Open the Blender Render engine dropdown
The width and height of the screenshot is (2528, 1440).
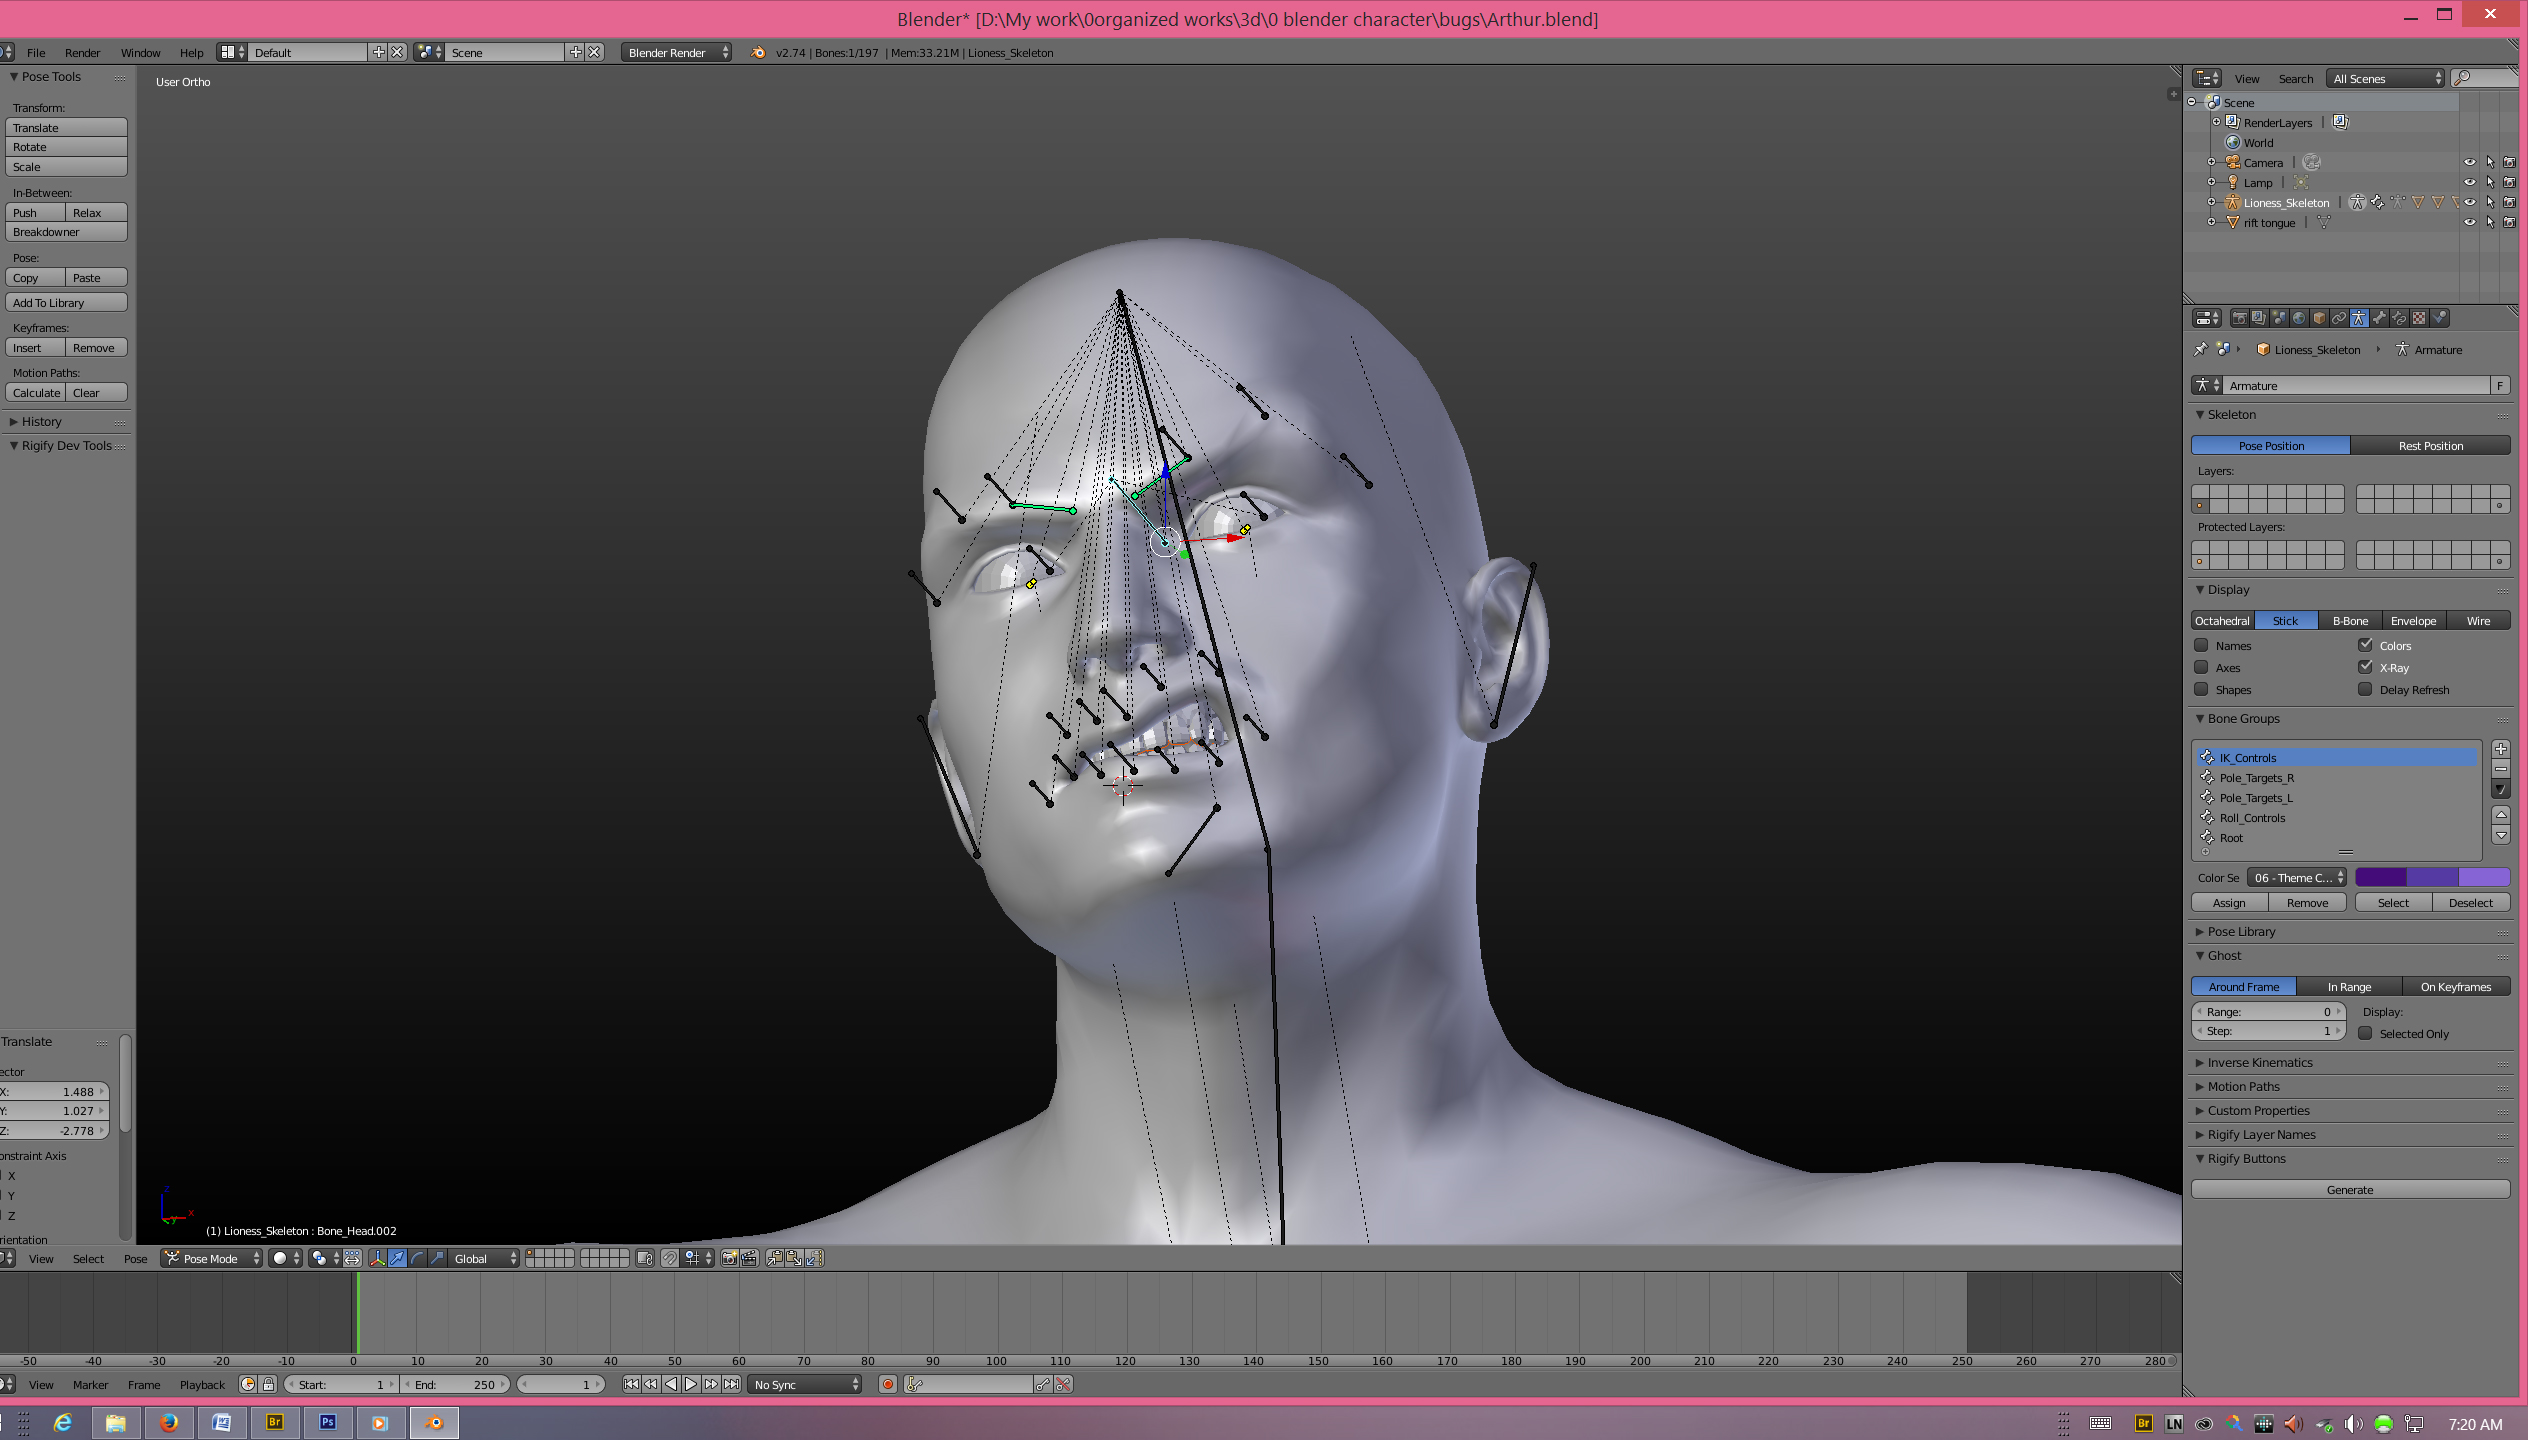677,52
